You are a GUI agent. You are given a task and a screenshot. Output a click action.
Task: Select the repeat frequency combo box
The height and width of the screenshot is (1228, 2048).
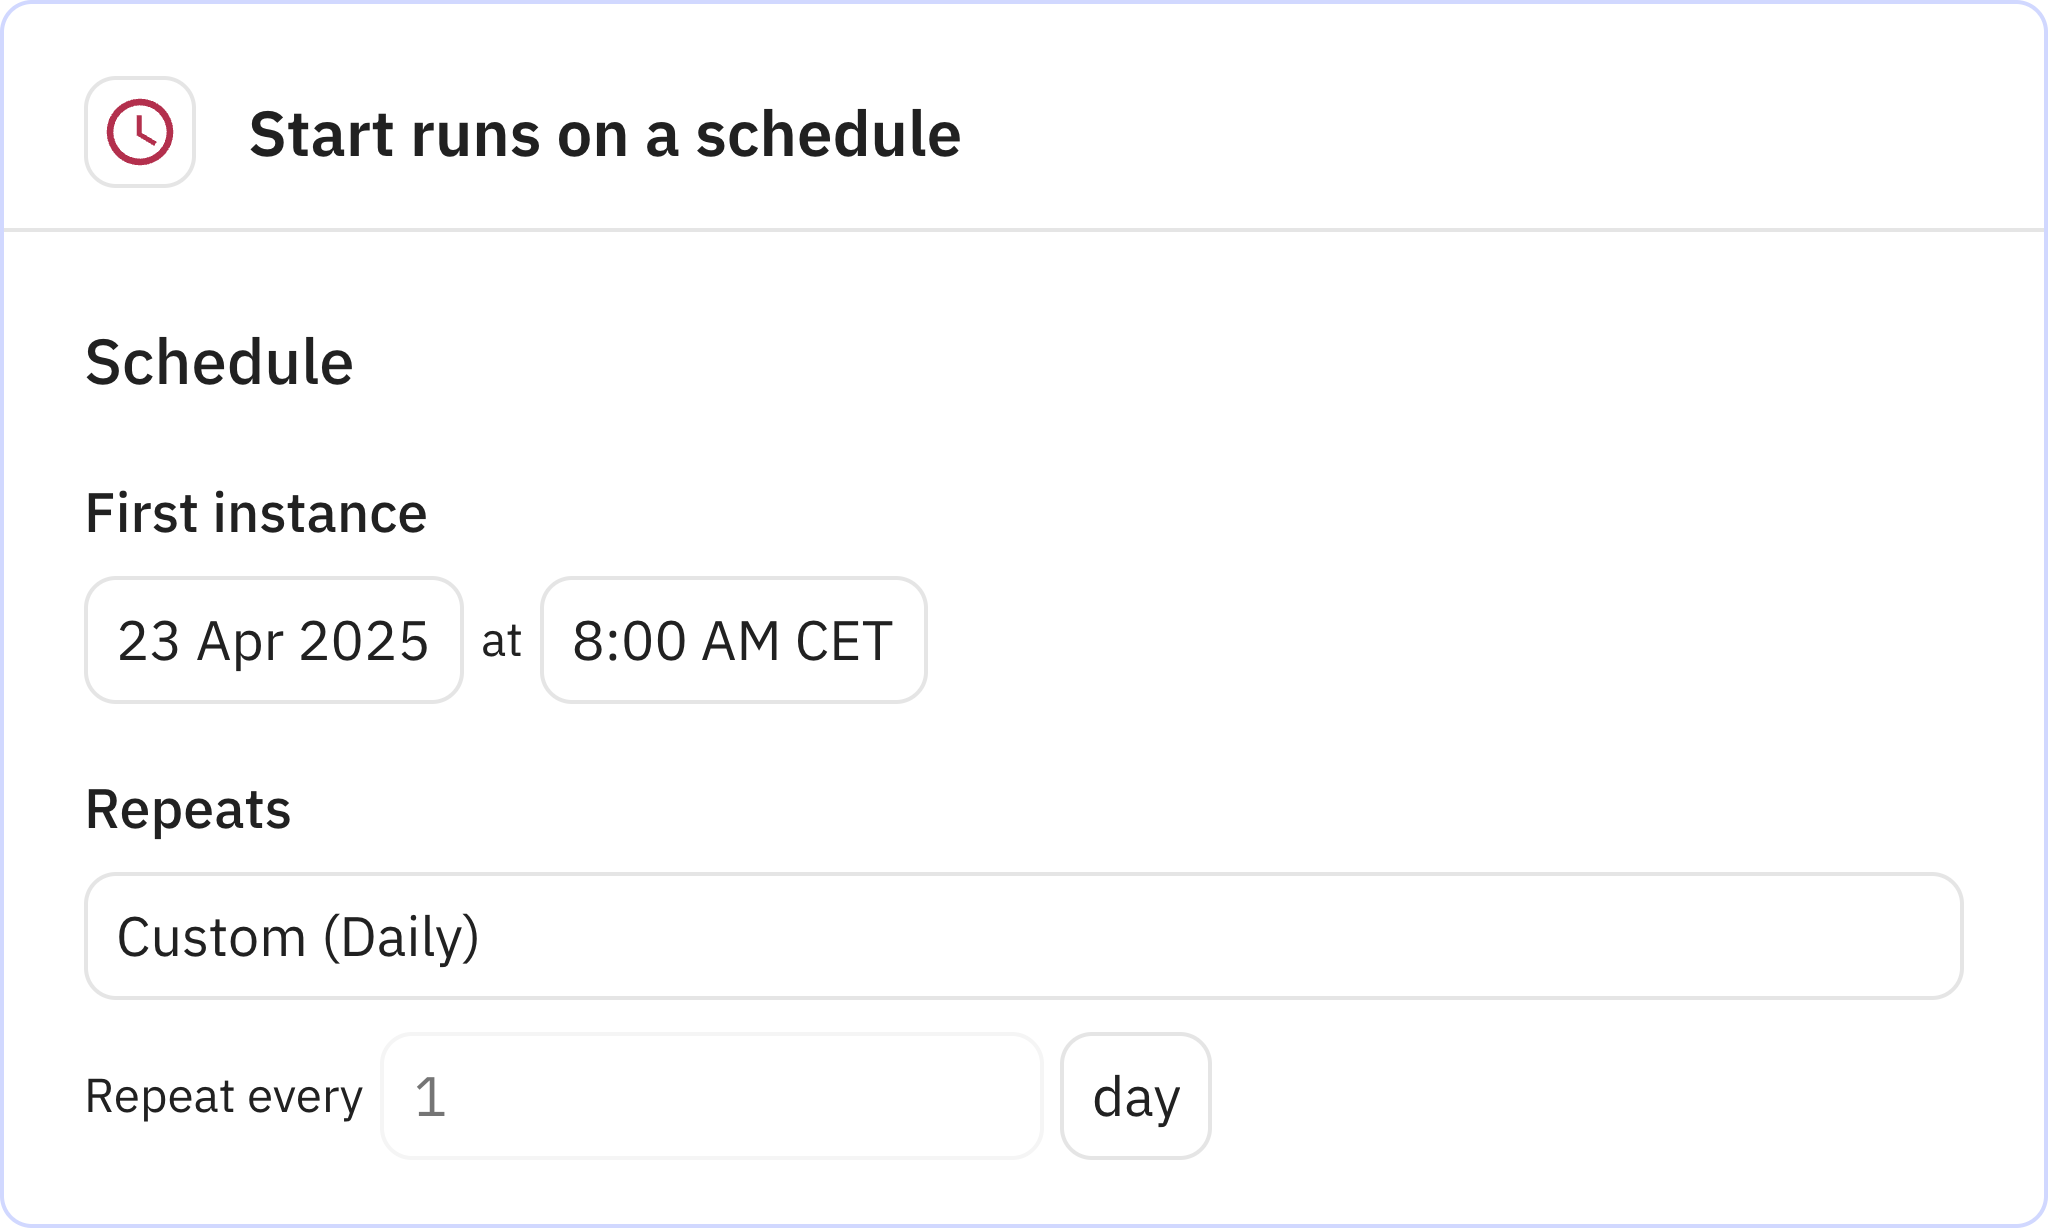(x=1023, y=936)
